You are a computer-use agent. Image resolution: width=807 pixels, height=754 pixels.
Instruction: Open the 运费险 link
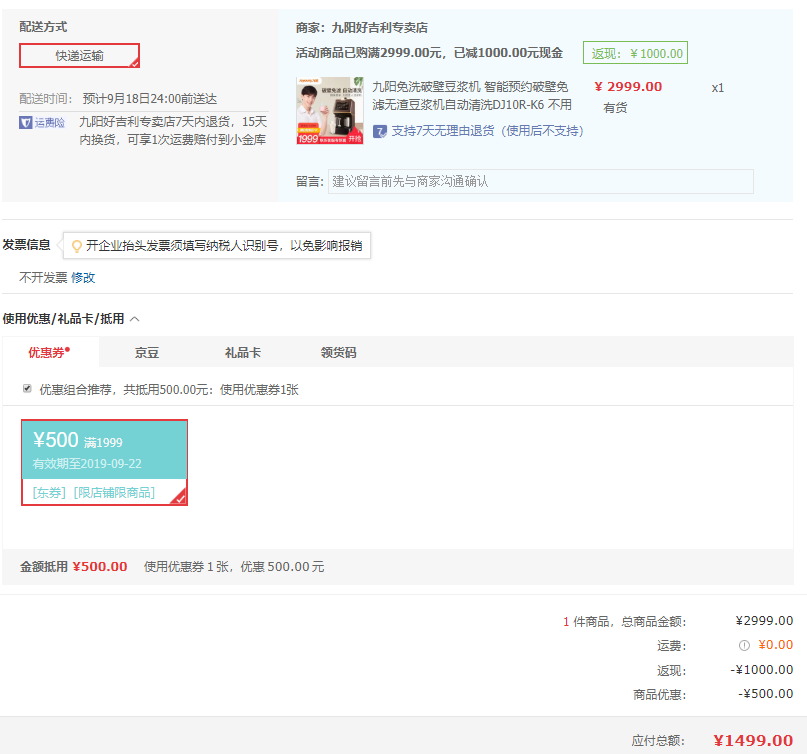(50, 122)
